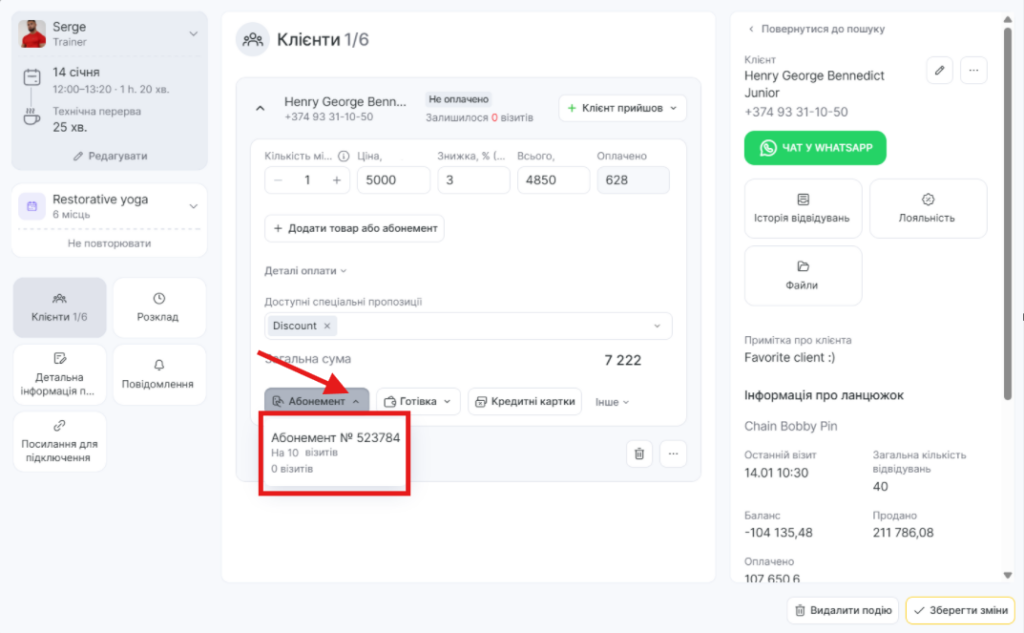
Task: Click the pencil edit client icon
Action: coord(939,70)
